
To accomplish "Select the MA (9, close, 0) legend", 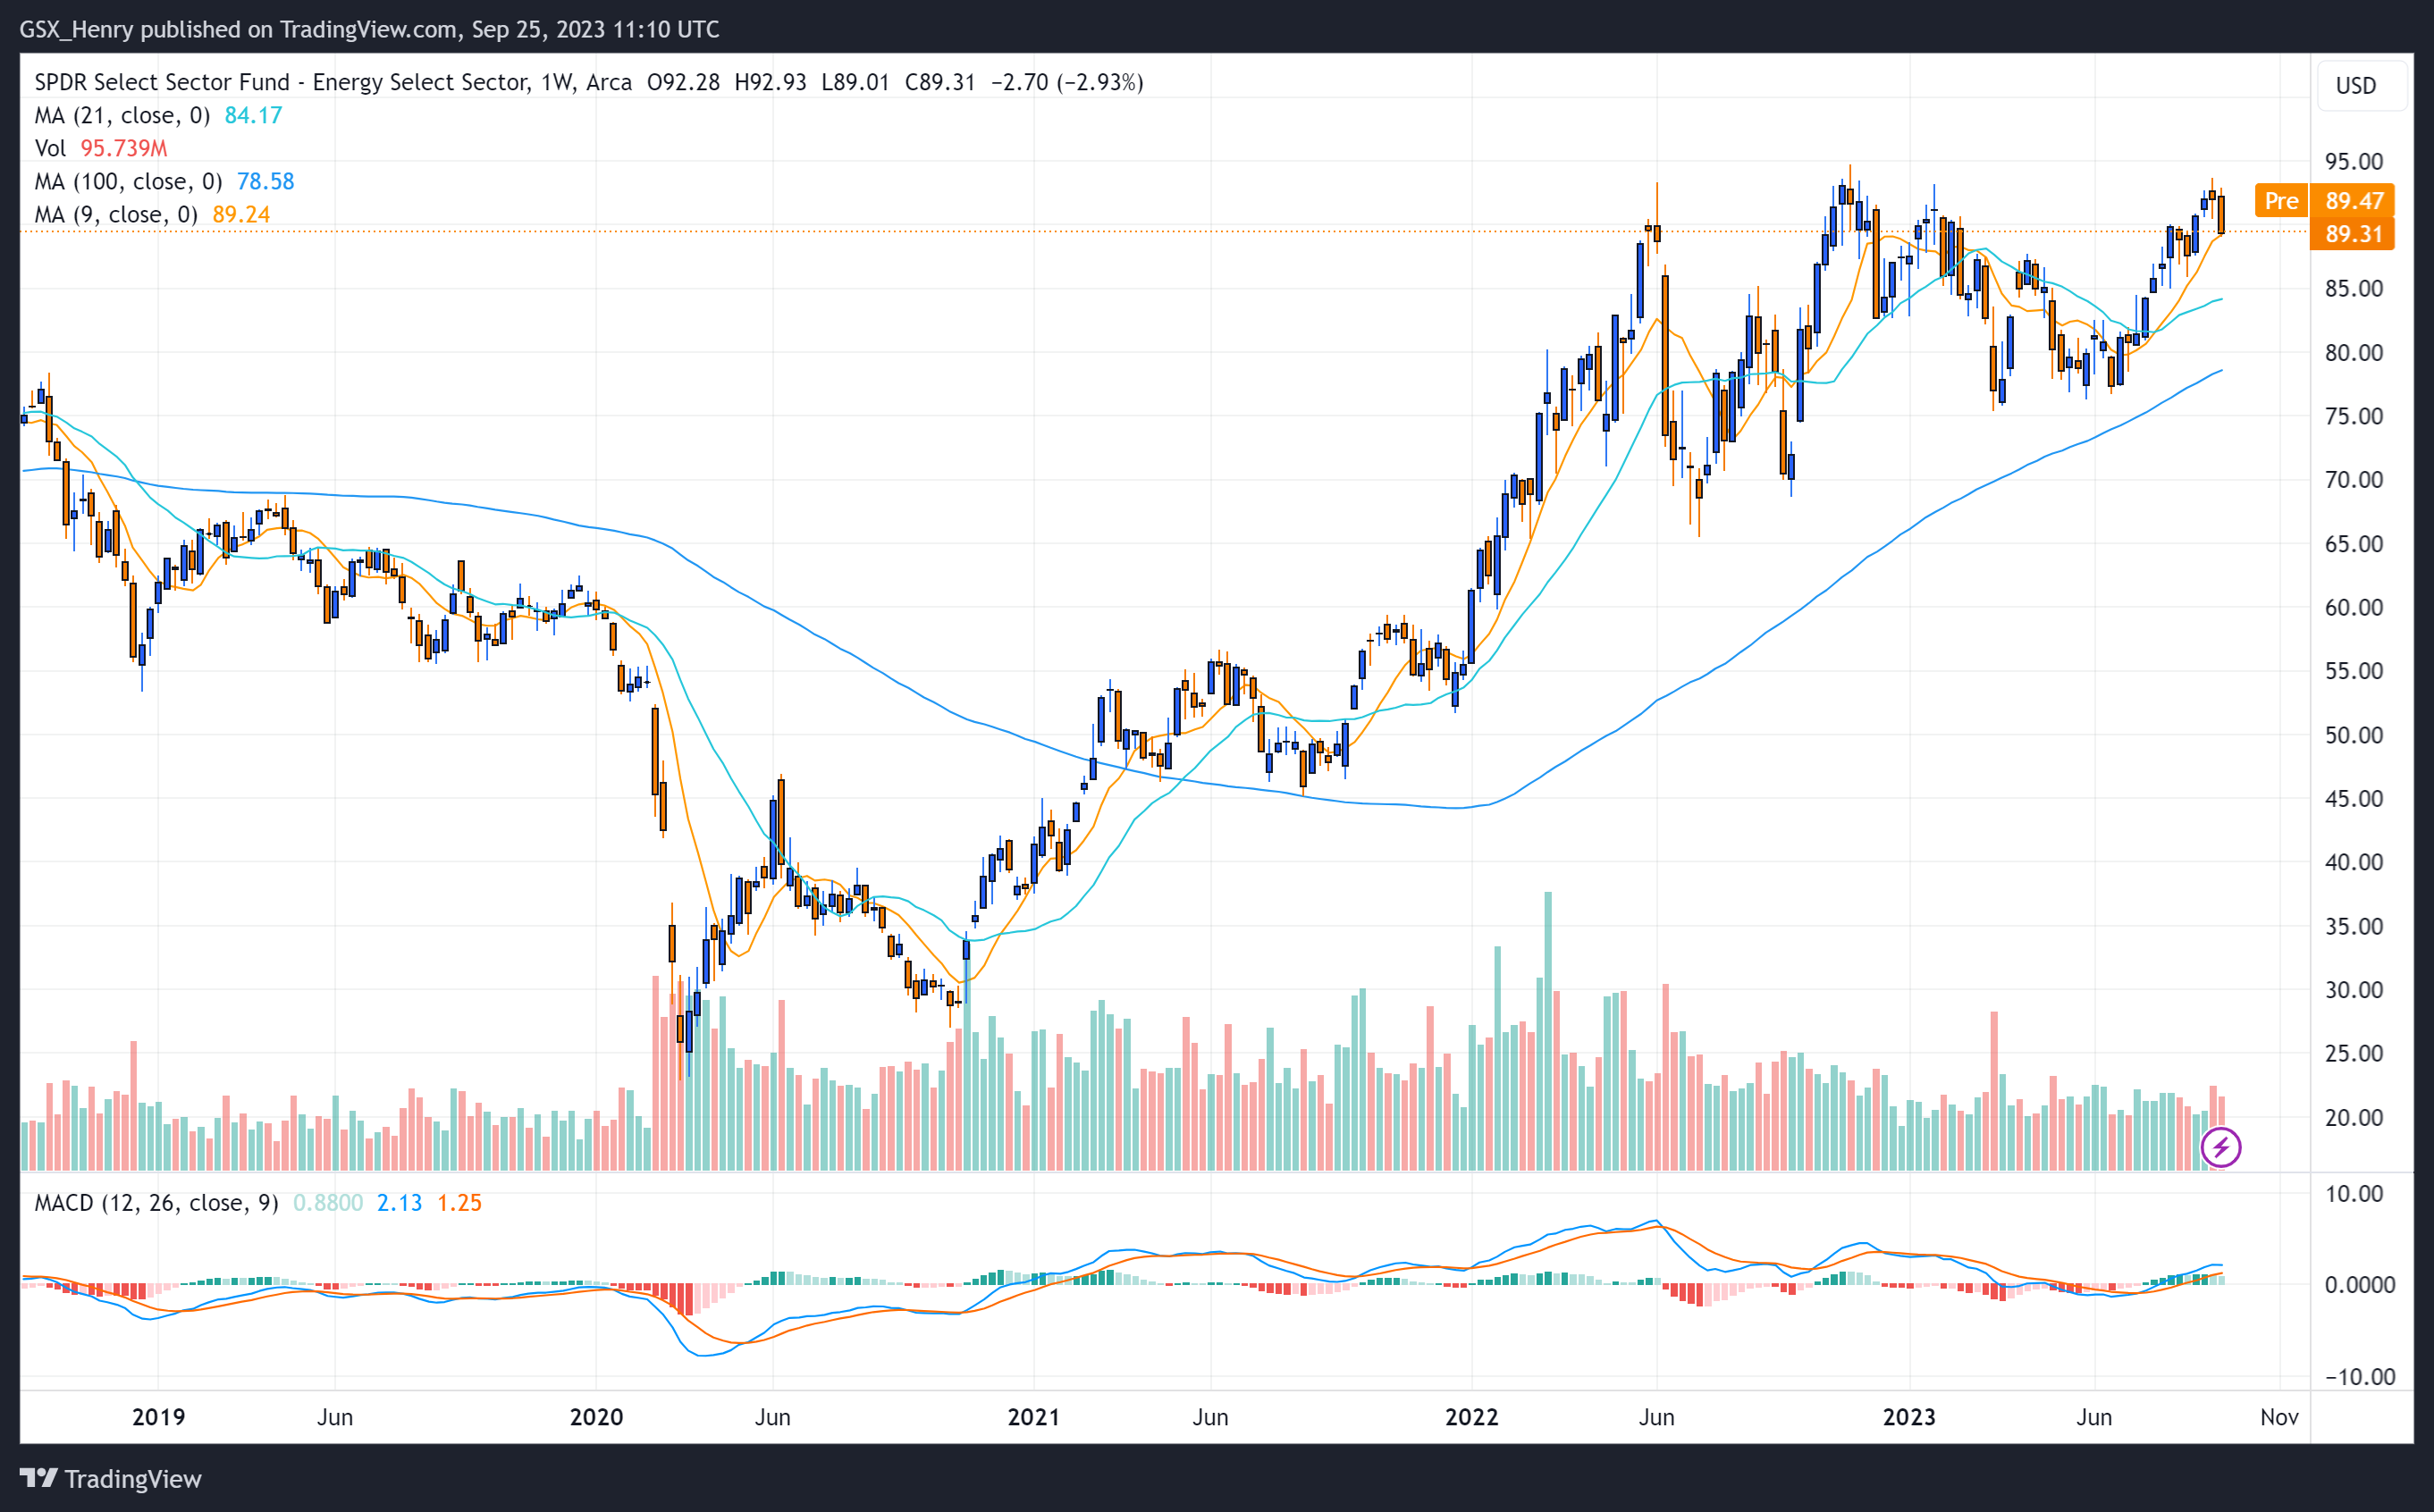I will tap(116, 215).
